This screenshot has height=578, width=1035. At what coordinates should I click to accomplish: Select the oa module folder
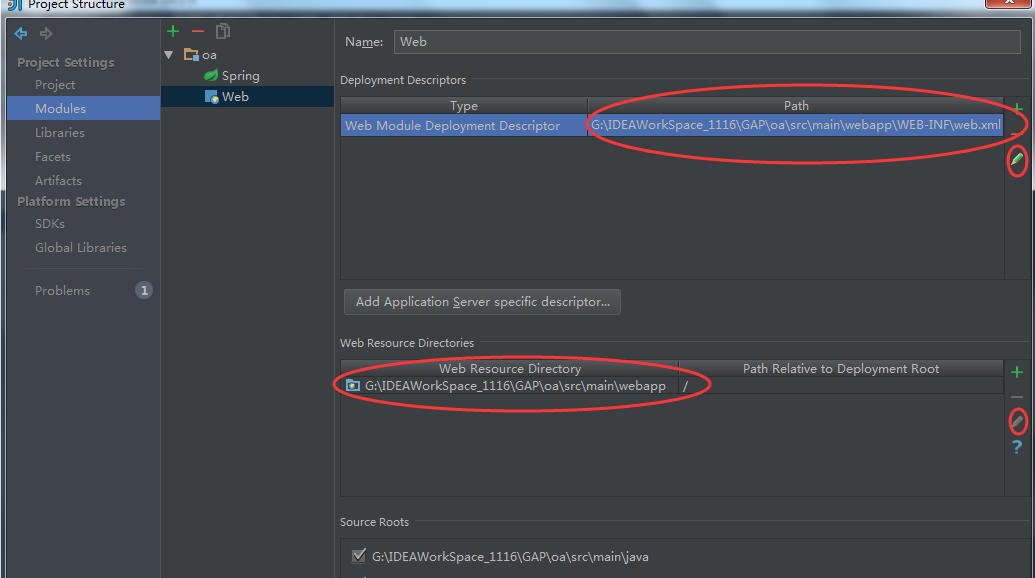click(x=201, y=55)
